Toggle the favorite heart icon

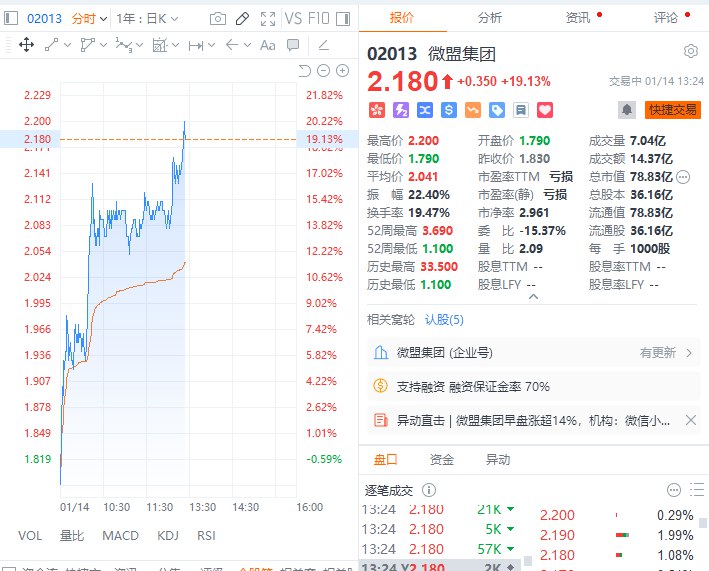(545, 110)
